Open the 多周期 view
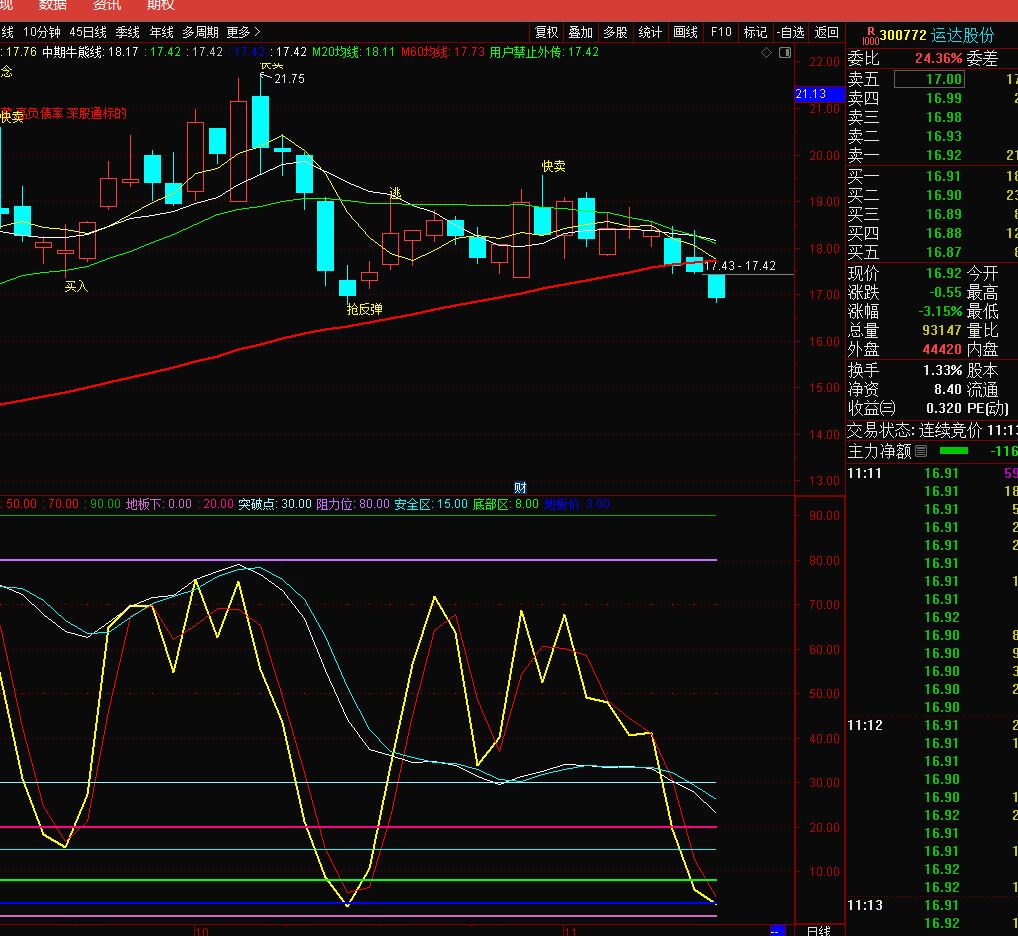Screen dimensions: 1018x936 (x=200, y=32)
